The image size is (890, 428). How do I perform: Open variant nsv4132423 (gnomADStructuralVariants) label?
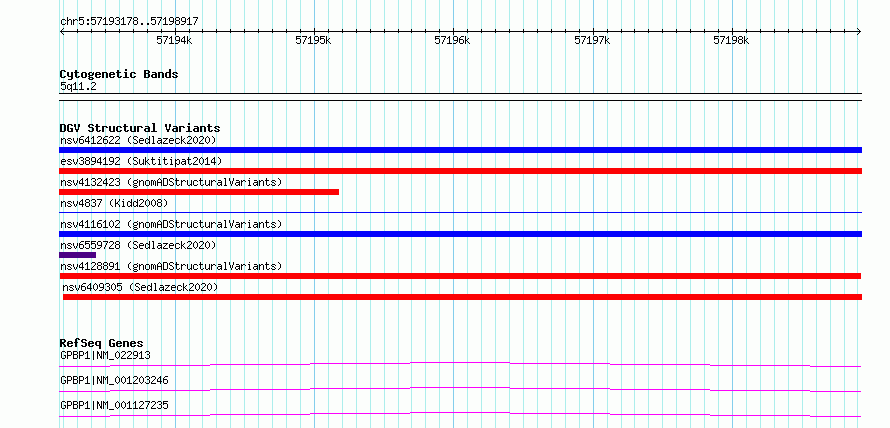pyautogui.click(x=171, y=182)
